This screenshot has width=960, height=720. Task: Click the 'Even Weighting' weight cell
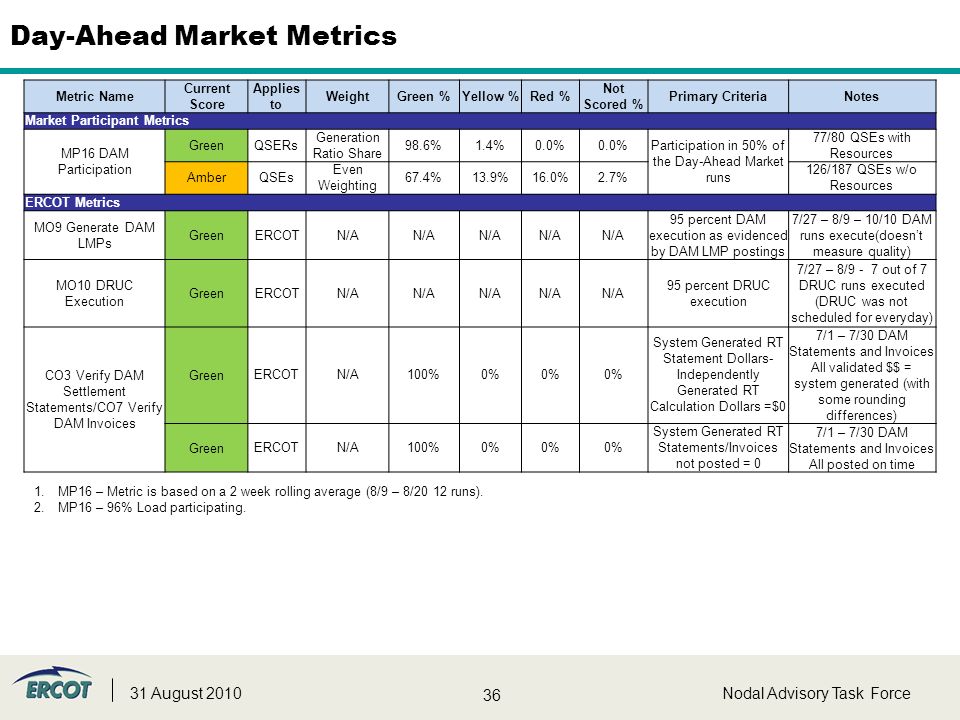pyautogui.click(x=347, y=178)
